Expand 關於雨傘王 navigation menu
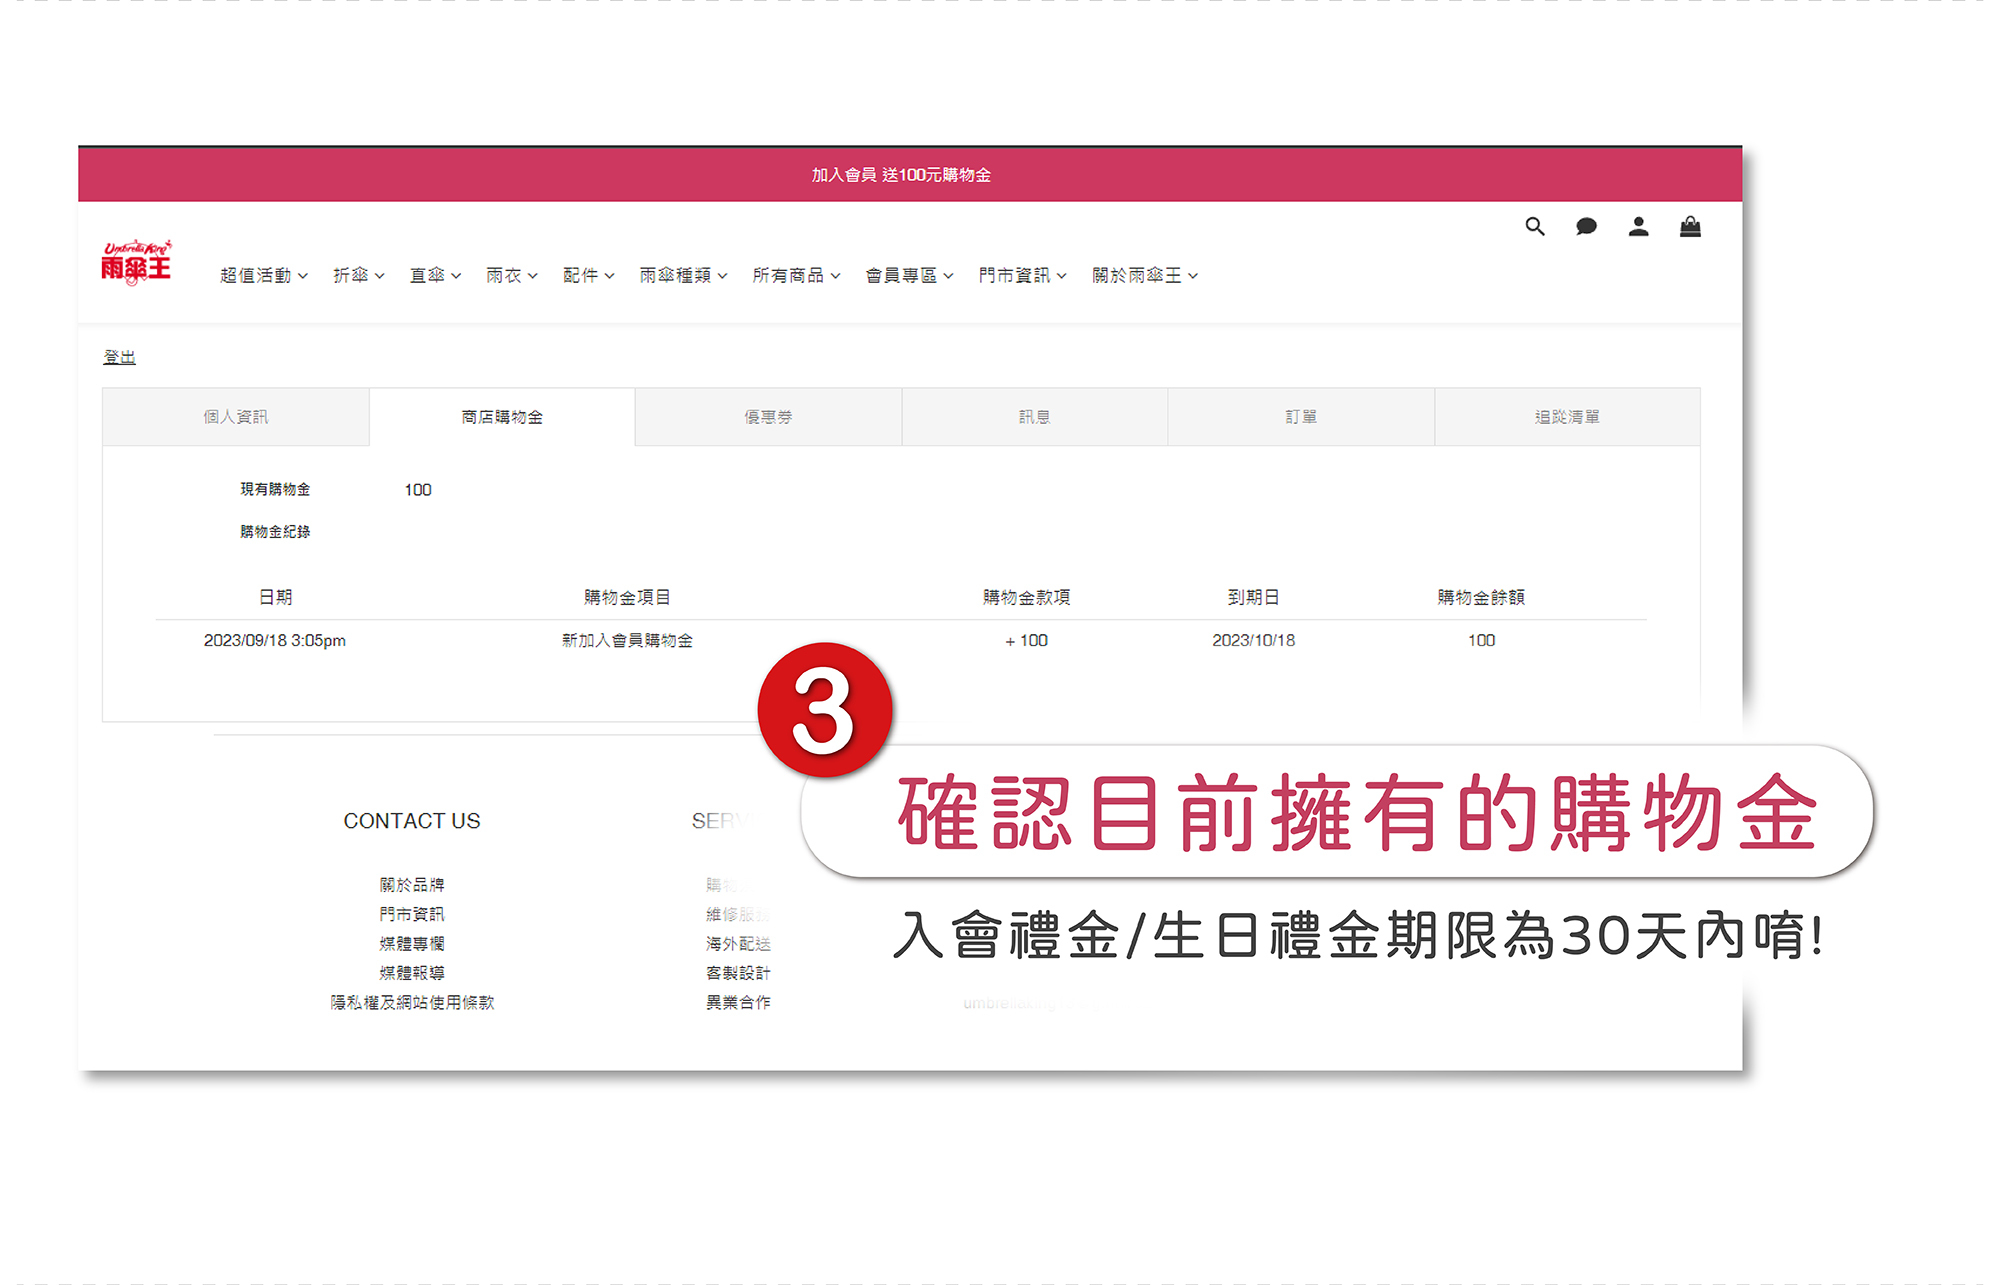The width and height of the screenshot is (2000, 1285). pos(1144,275)
